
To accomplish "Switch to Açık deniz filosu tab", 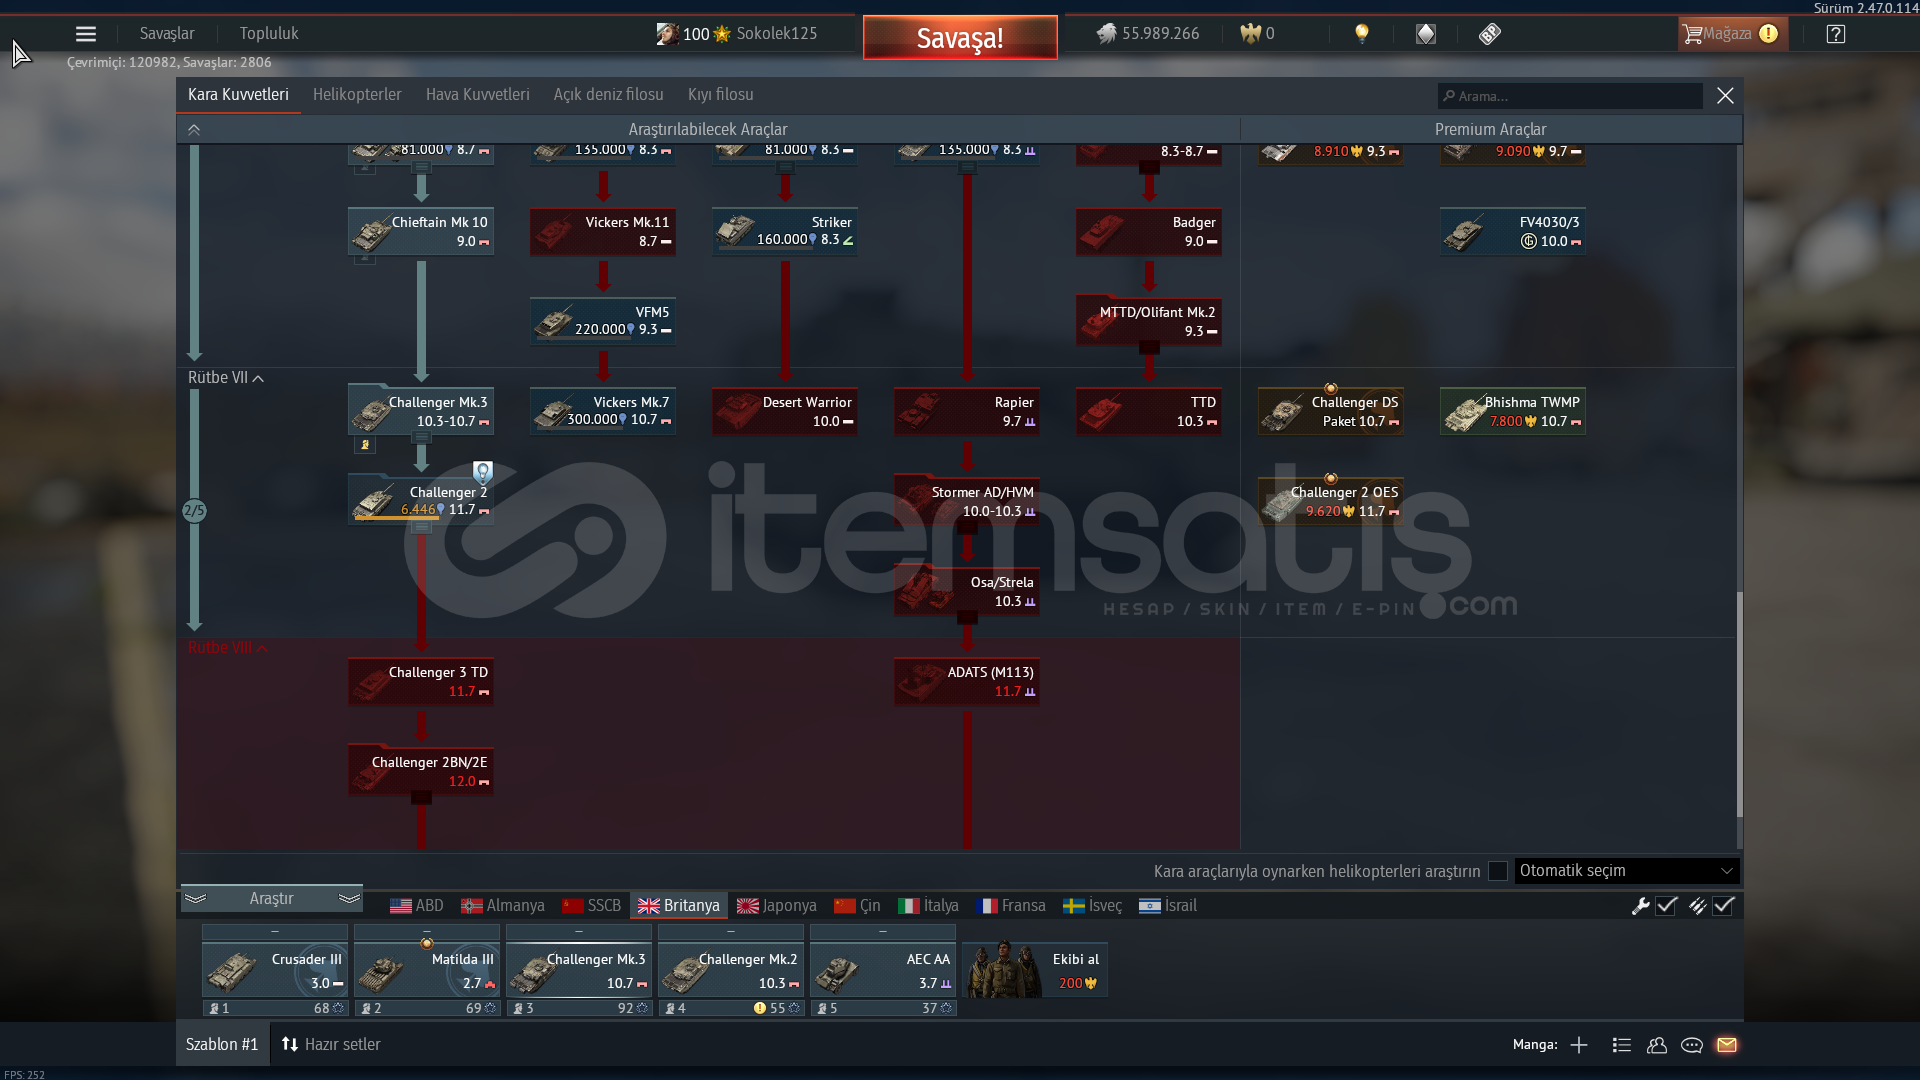I will coord(609,95).
